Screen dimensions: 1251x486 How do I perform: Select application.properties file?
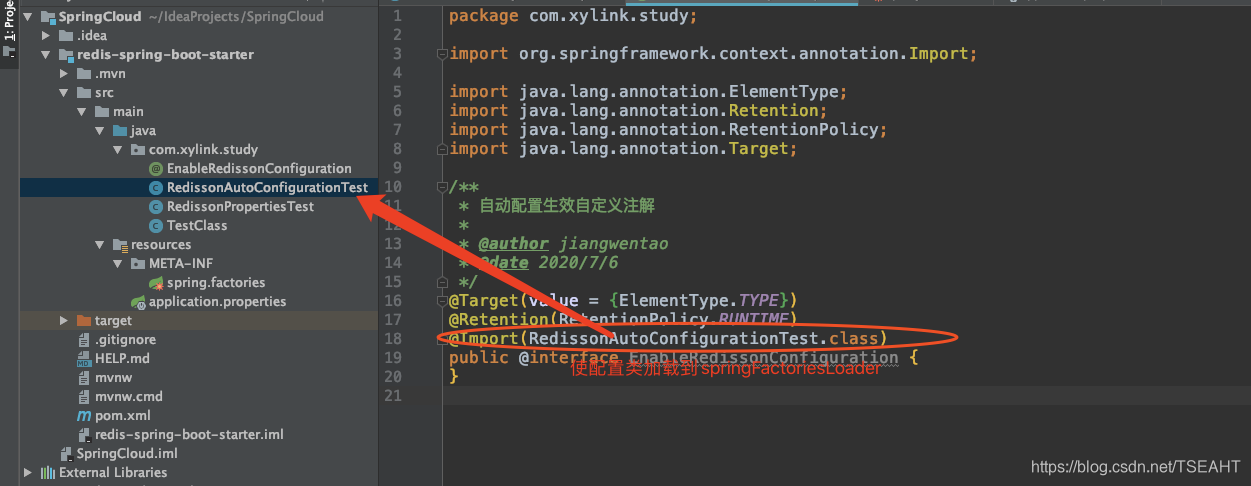(x=217, y=302)
